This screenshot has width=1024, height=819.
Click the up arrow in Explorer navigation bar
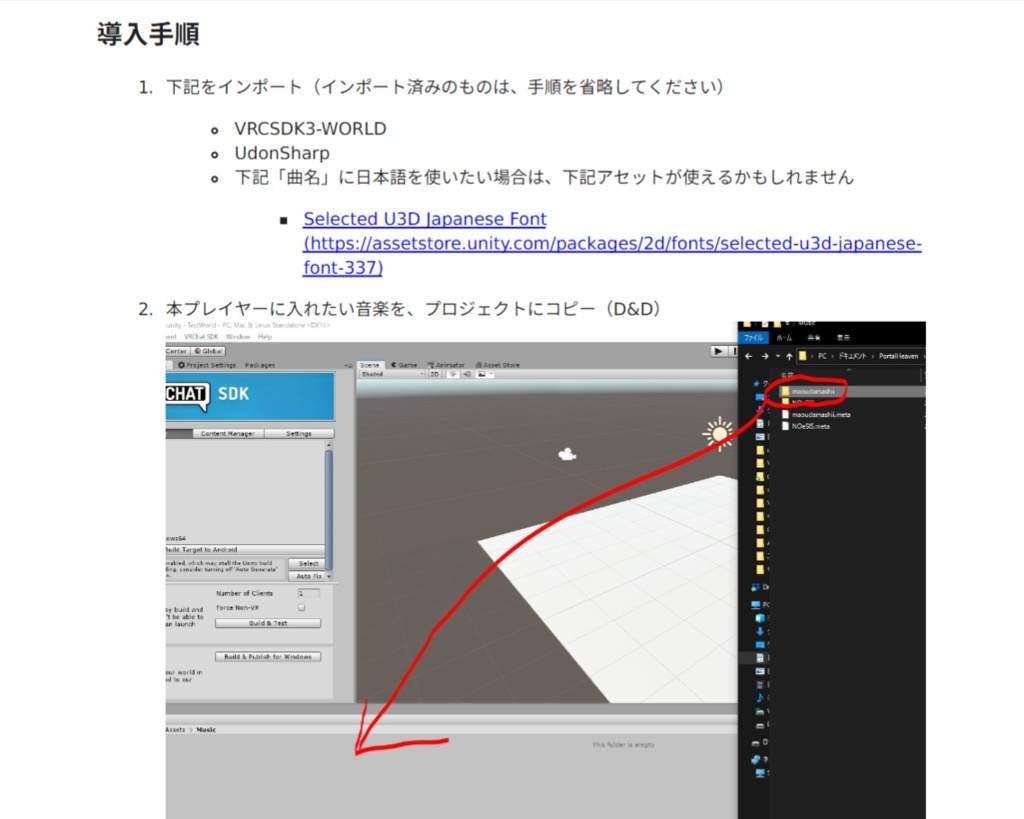[790, 356]
